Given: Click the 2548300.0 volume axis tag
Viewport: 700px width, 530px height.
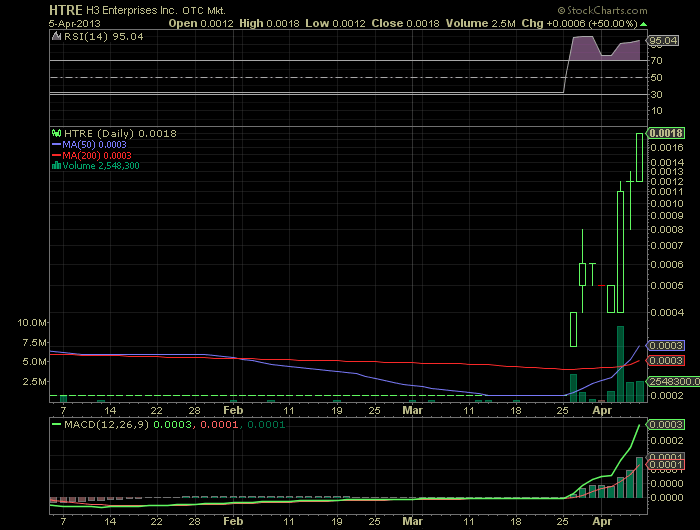Looking at the screenshot, I should coord(674,381).
